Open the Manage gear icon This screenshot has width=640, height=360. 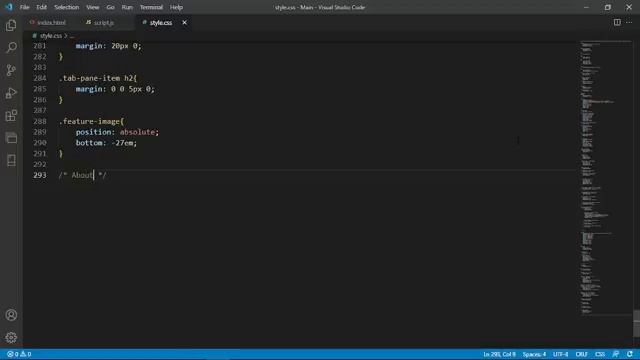tap(11, 337)
